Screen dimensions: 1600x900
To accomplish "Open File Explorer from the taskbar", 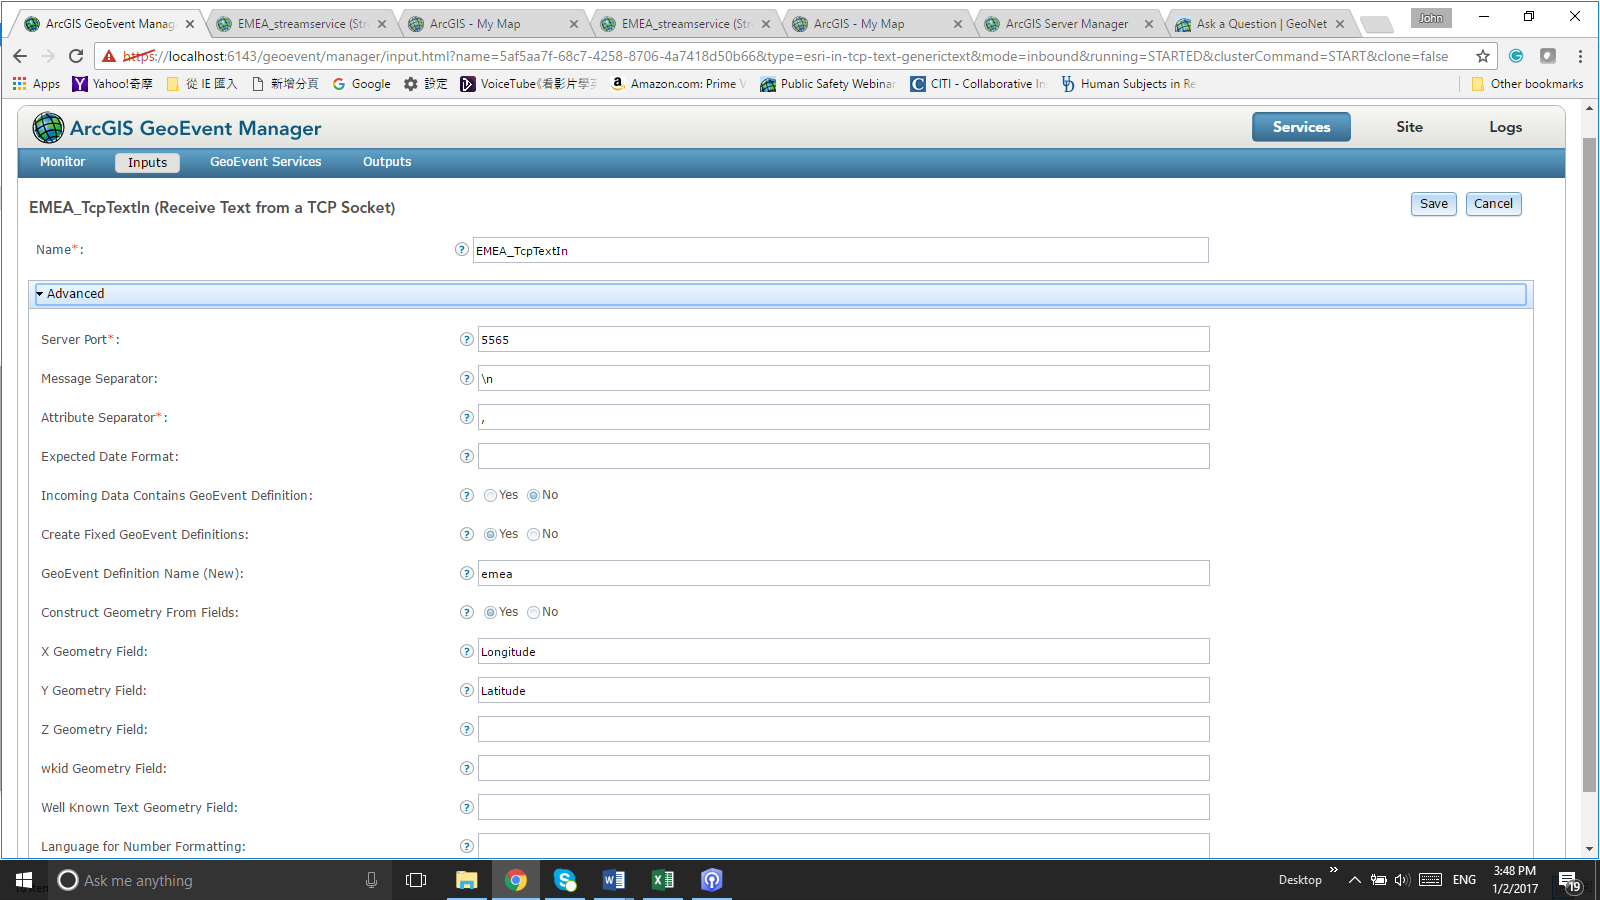I will [x=467, y=880].
